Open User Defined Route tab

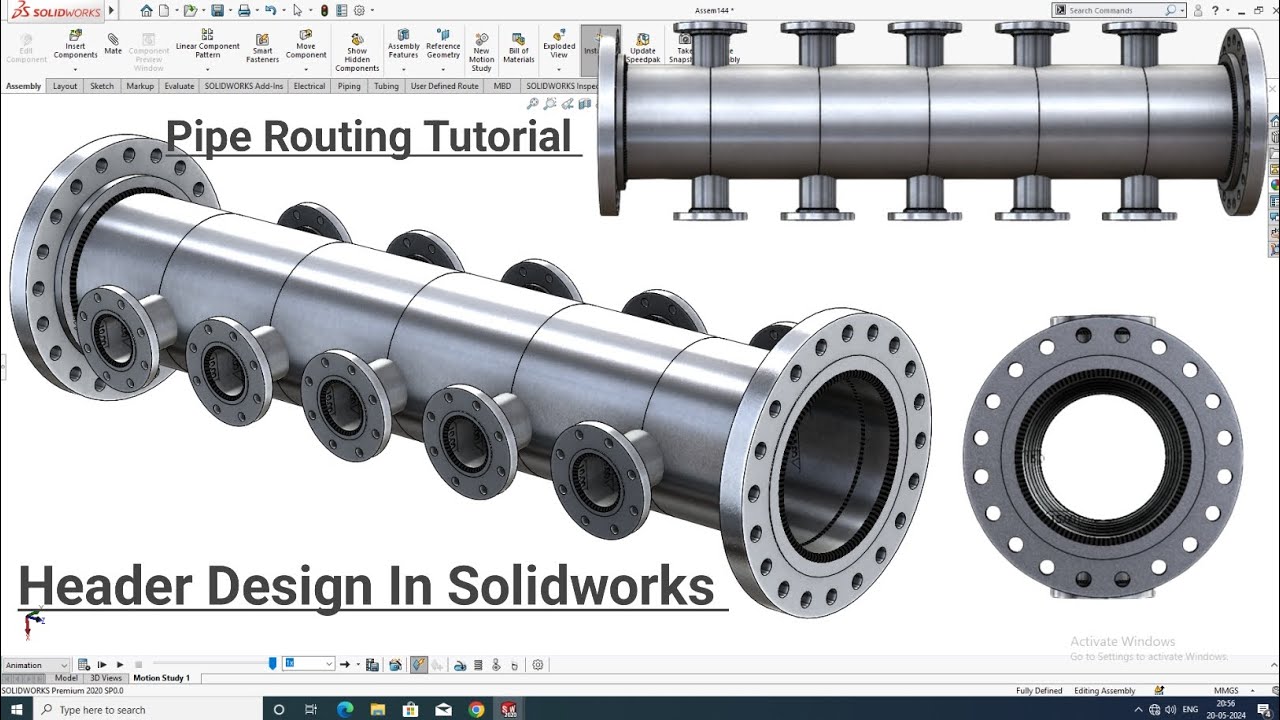(444, 86)
